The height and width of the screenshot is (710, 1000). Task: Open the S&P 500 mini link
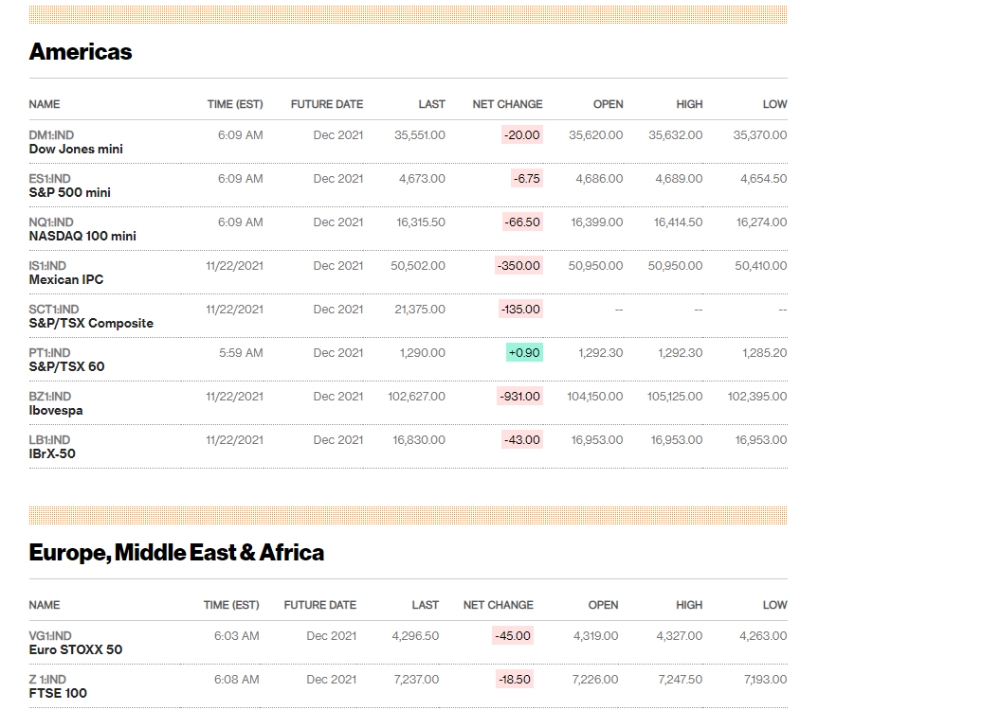(x=70, y=193)
